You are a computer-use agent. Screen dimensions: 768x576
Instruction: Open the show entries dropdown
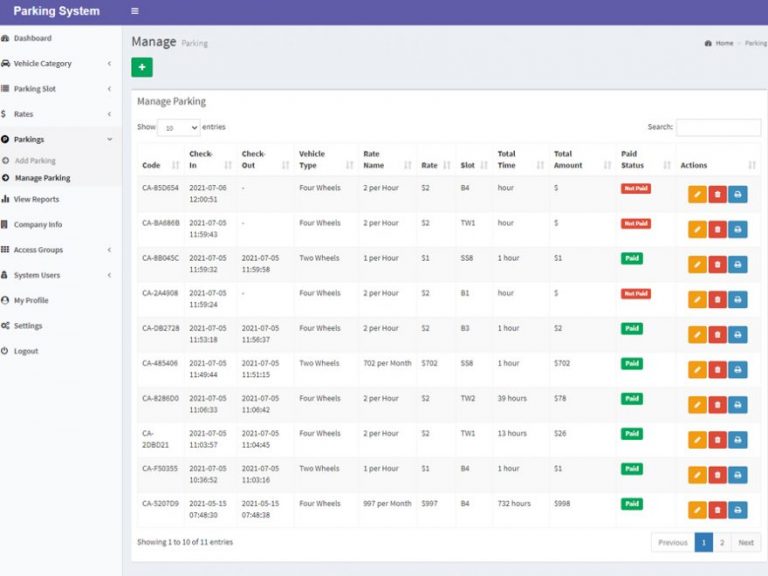[x=180, y=128]
